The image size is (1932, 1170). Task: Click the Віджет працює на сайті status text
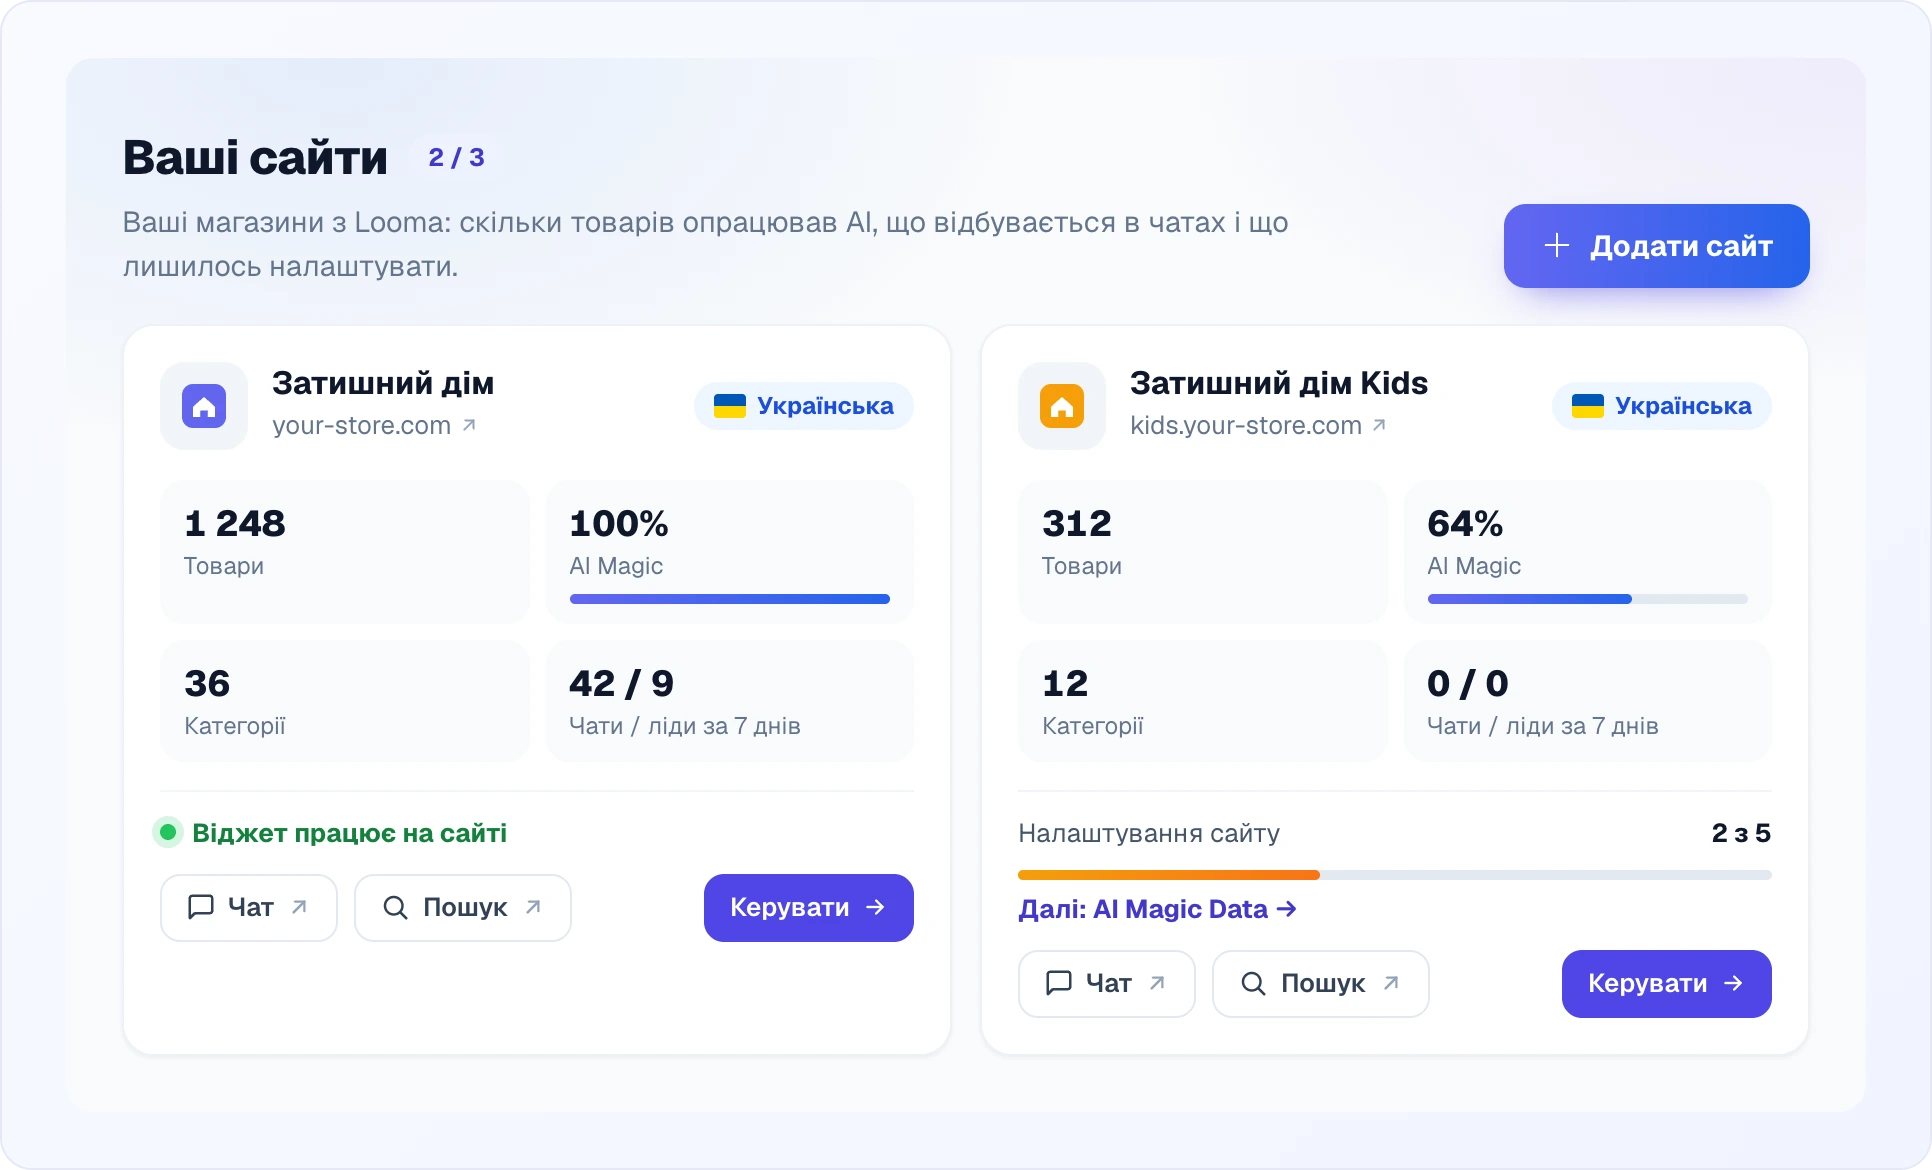(x=349, y=833)
